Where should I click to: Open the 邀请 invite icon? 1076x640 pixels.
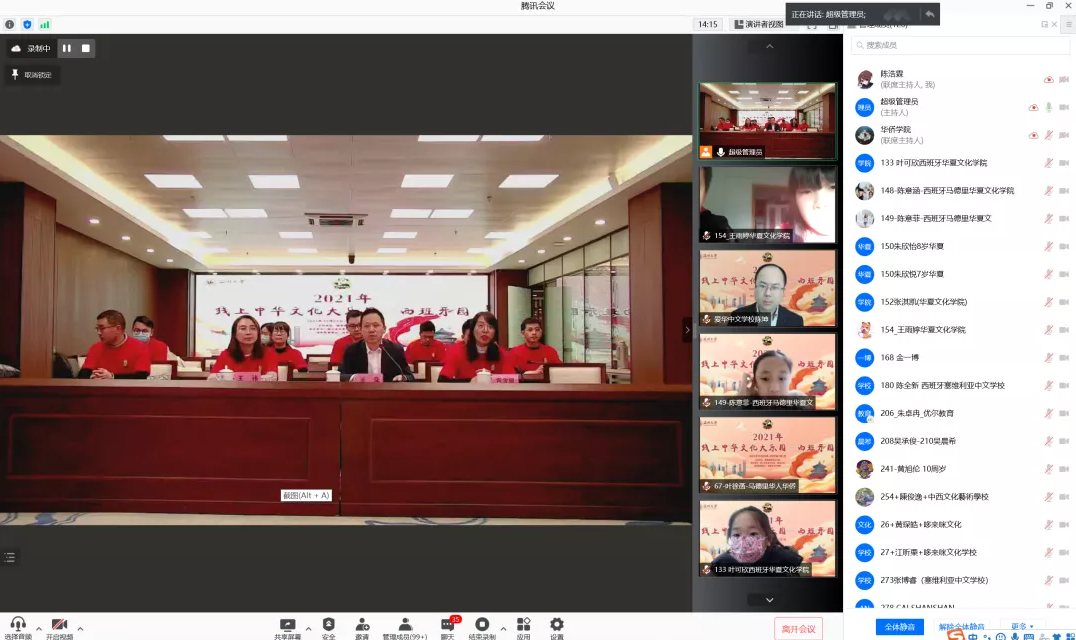point(362,625)
